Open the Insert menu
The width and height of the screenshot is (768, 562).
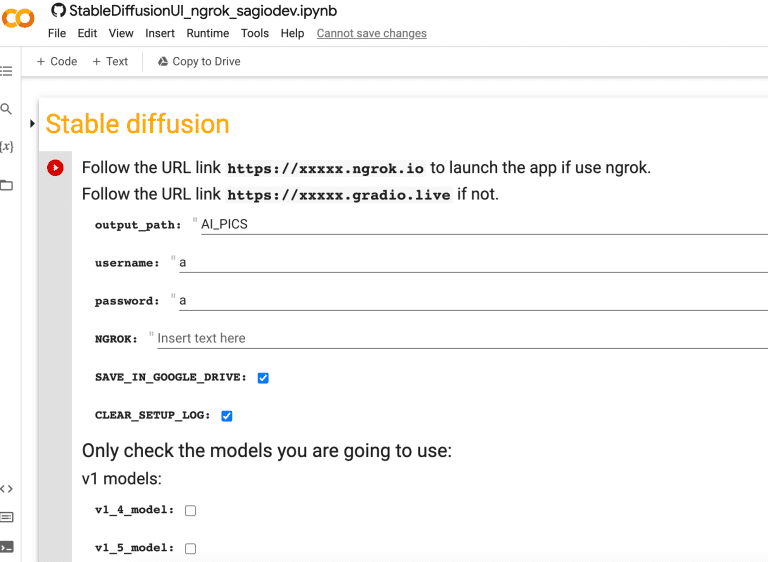pyautogui.click(x=160, y=33)
